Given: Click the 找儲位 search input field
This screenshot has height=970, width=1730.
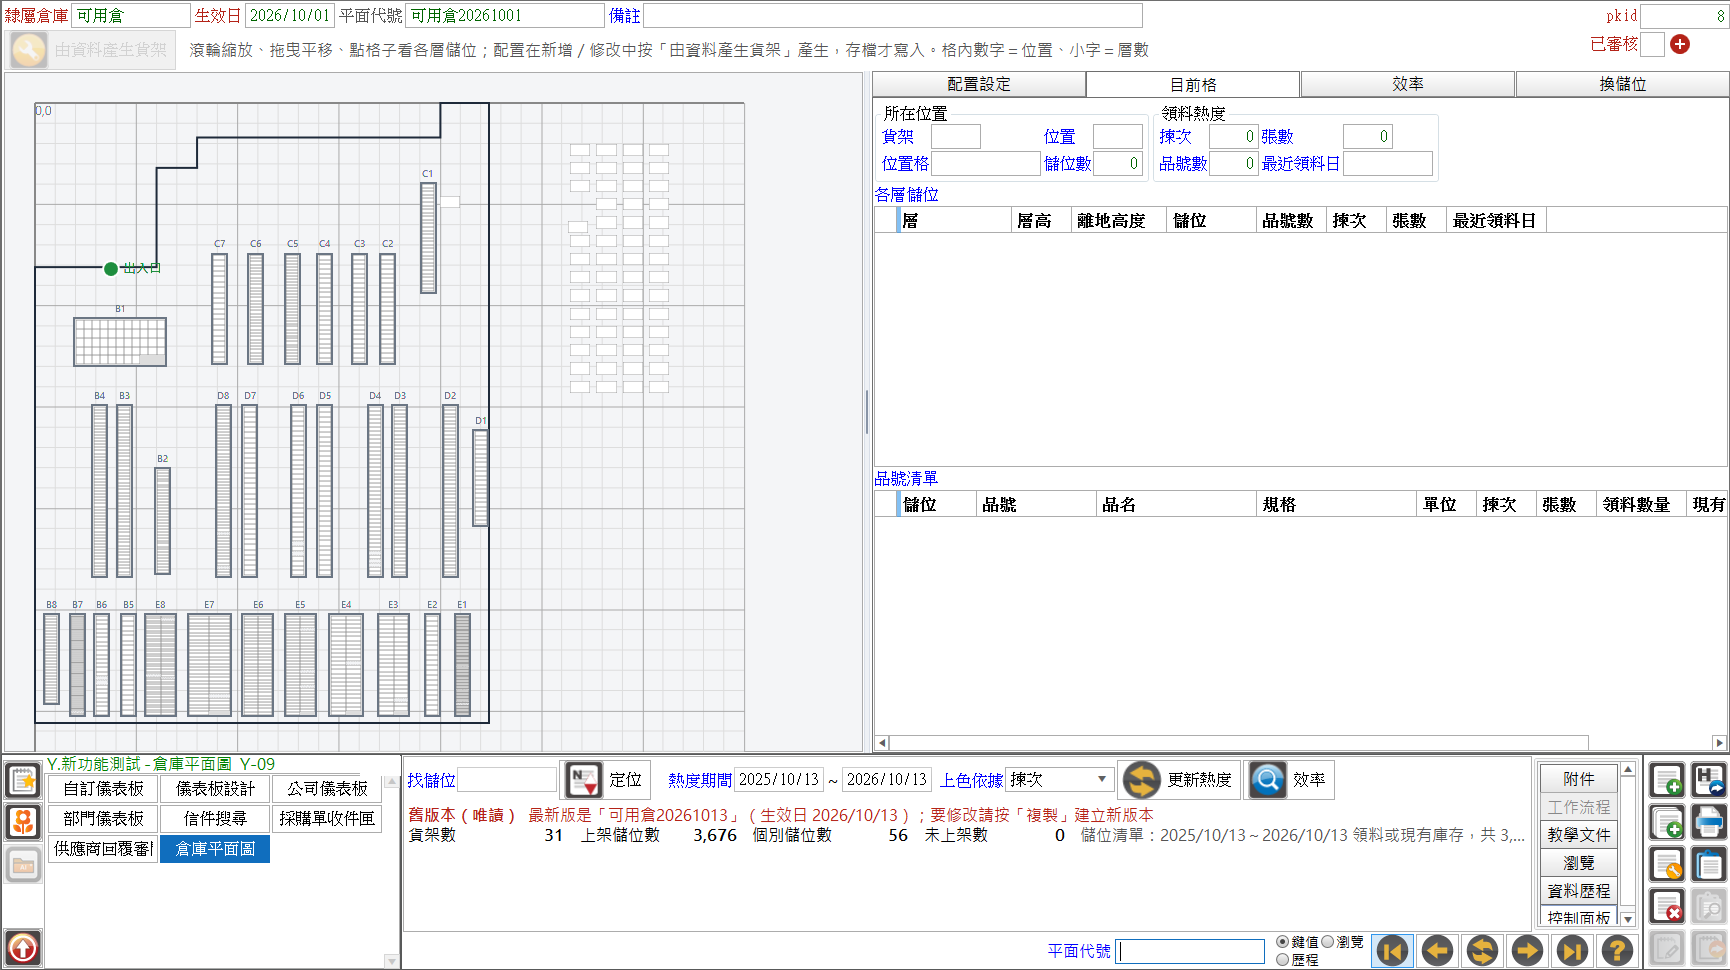Looking at the screenshot, I should pyautogui.click(x=507, y=780).
